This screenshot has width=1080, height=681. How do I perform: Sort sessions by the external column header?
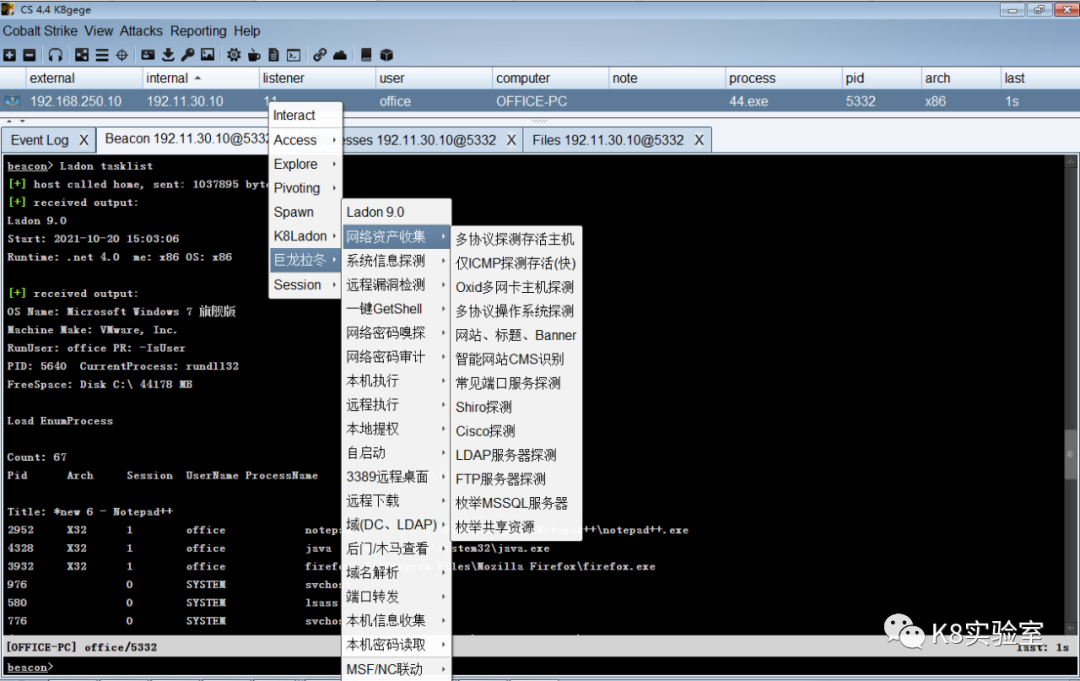click(x=84, y=78)
